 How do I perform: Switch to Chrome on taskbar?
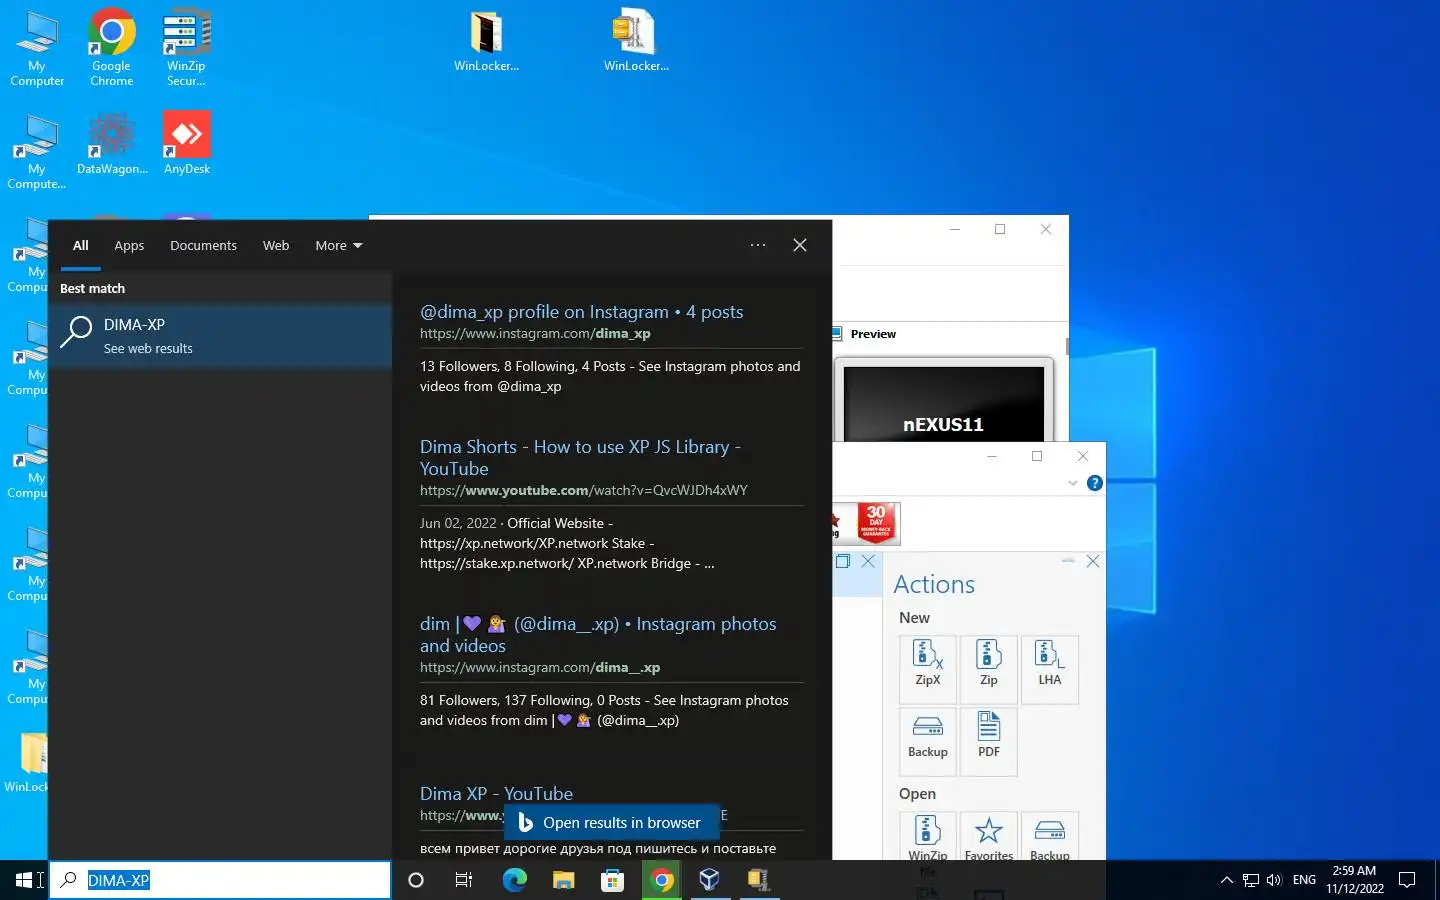pyautogui.click(x=661, y=880)
